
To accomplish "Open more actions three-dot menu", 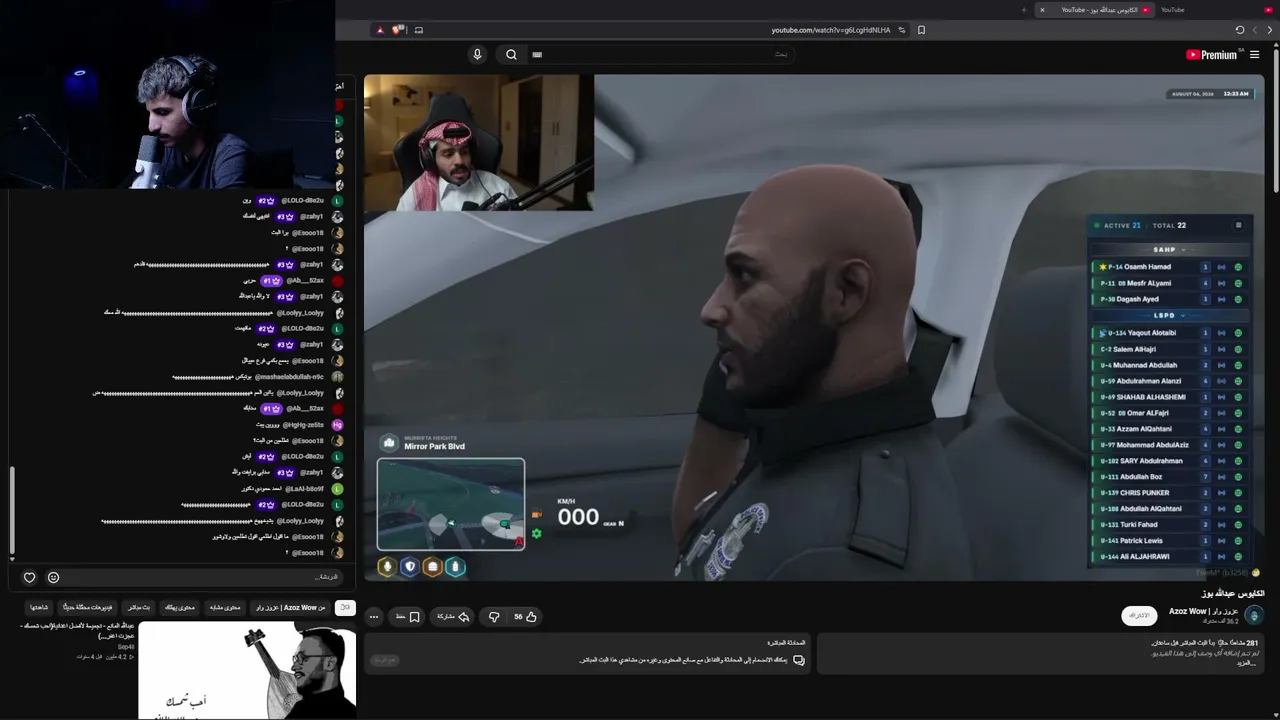I will pyautogui.click(x=373, y=617).
